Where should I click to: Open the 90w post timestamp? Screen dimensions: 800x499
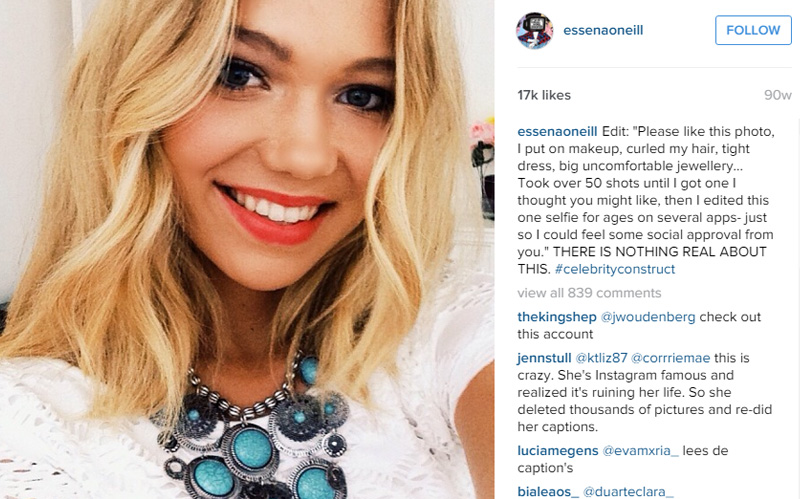tap(778, 95)
